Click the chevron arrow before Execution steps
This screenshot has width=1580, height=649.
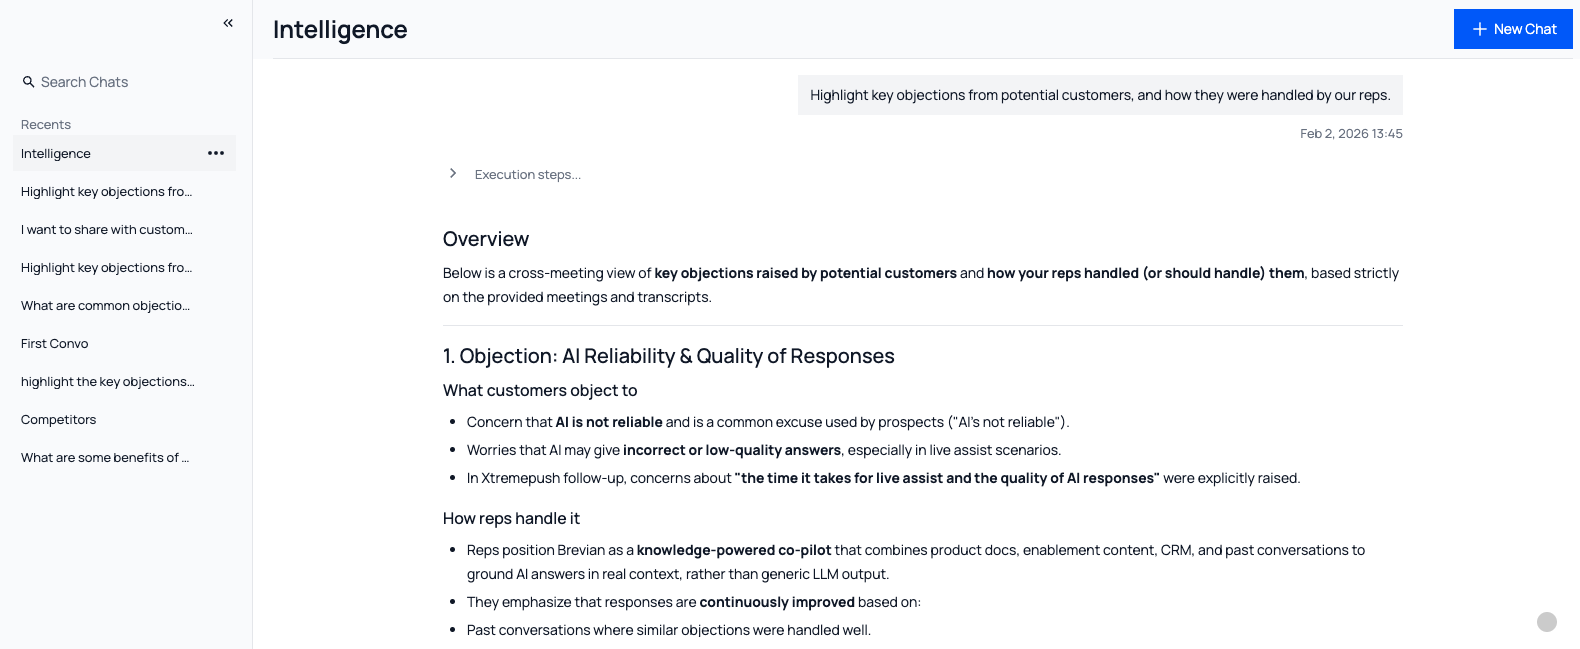click(x=452, y=173)
